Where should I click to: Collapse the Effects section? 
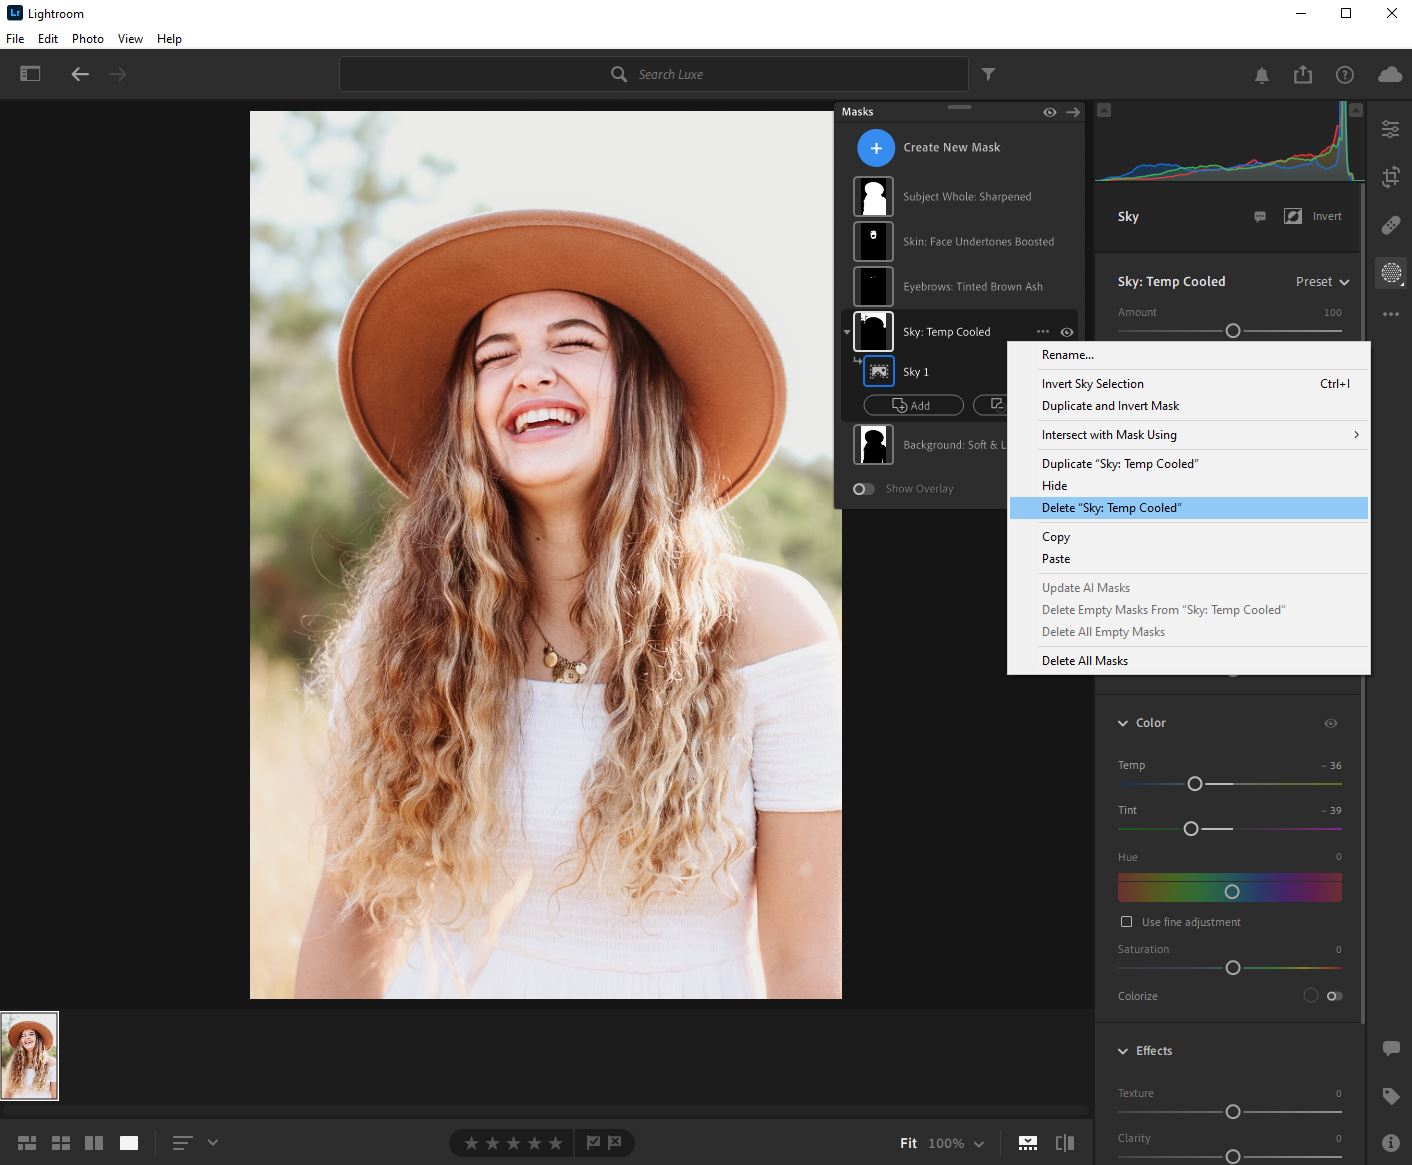click(x=1122, y=1051)
